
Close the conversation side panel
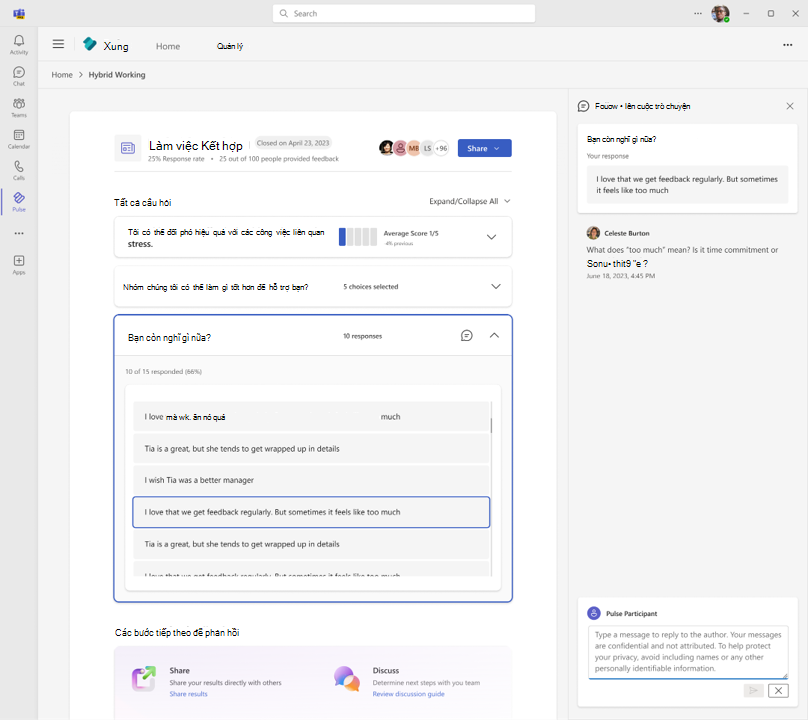point(789,106)
